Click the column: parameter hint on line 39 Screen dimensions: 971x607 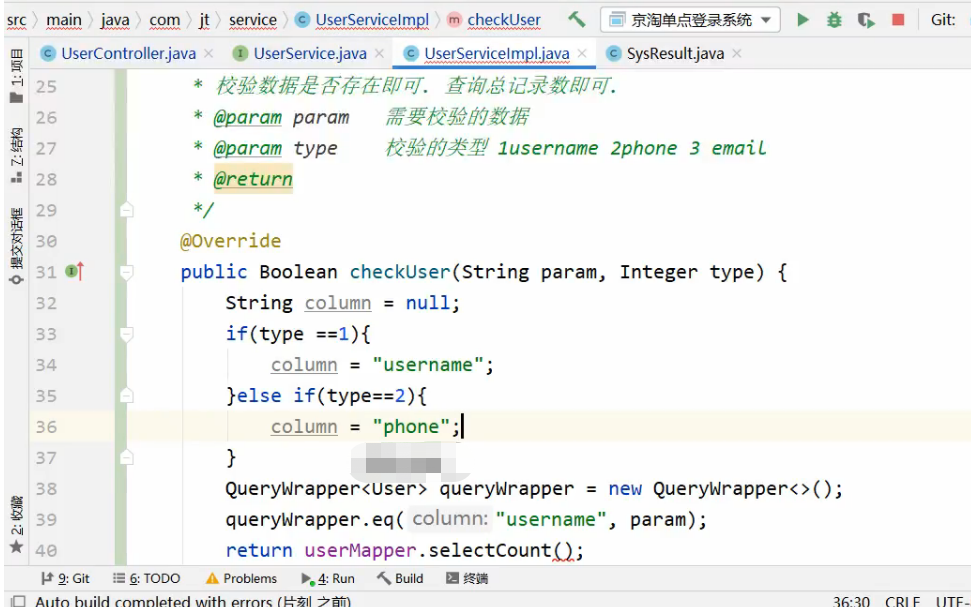pos(450,519)
